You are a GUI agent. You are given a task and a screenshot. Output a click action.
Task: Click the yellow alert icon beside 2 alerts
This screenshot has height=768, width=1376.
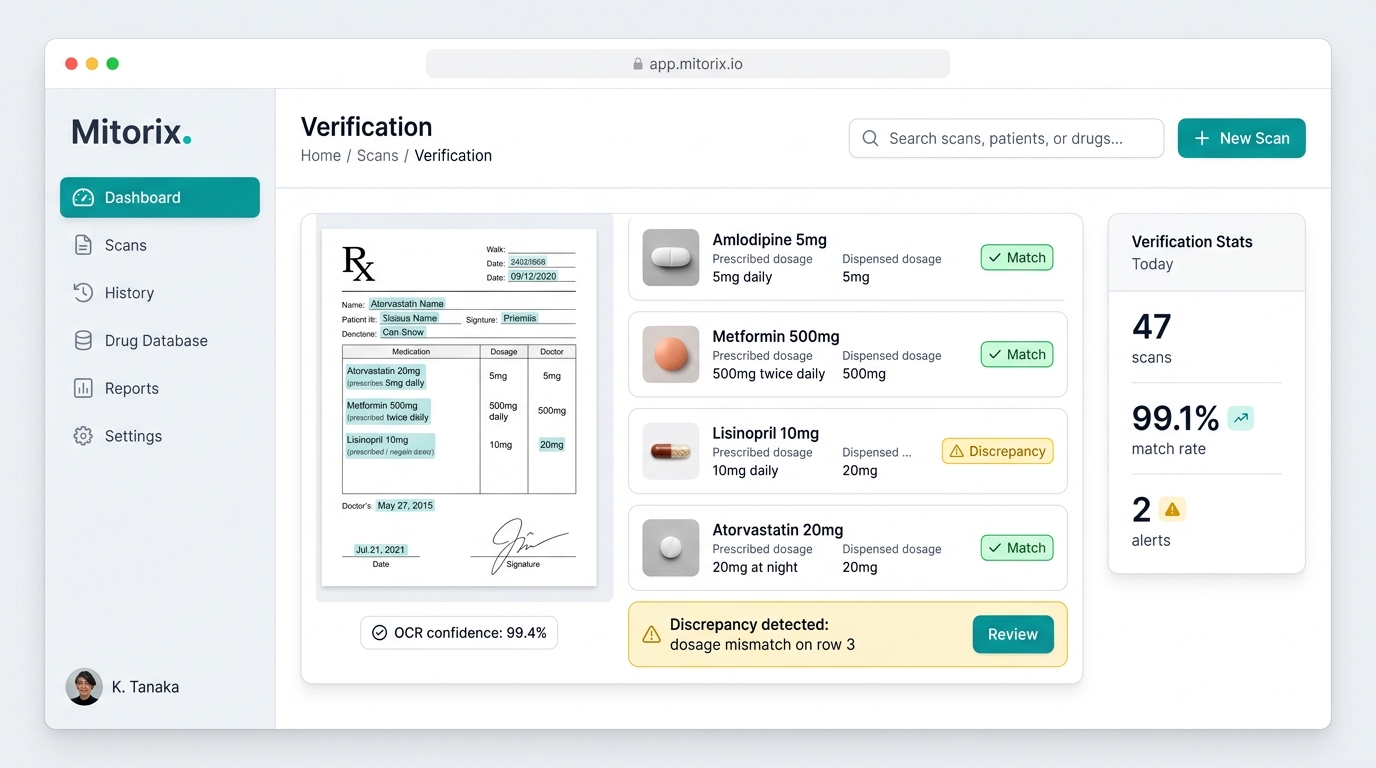point(1172,510)
